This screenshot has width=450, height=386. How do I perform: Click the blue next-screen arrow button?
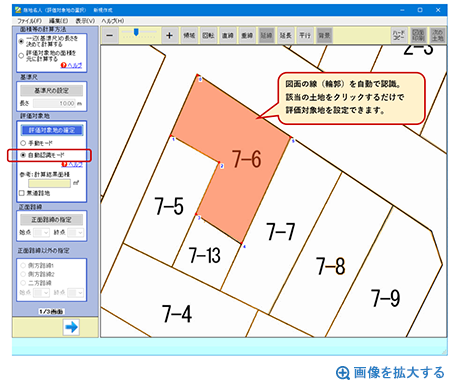pos(71,327)
